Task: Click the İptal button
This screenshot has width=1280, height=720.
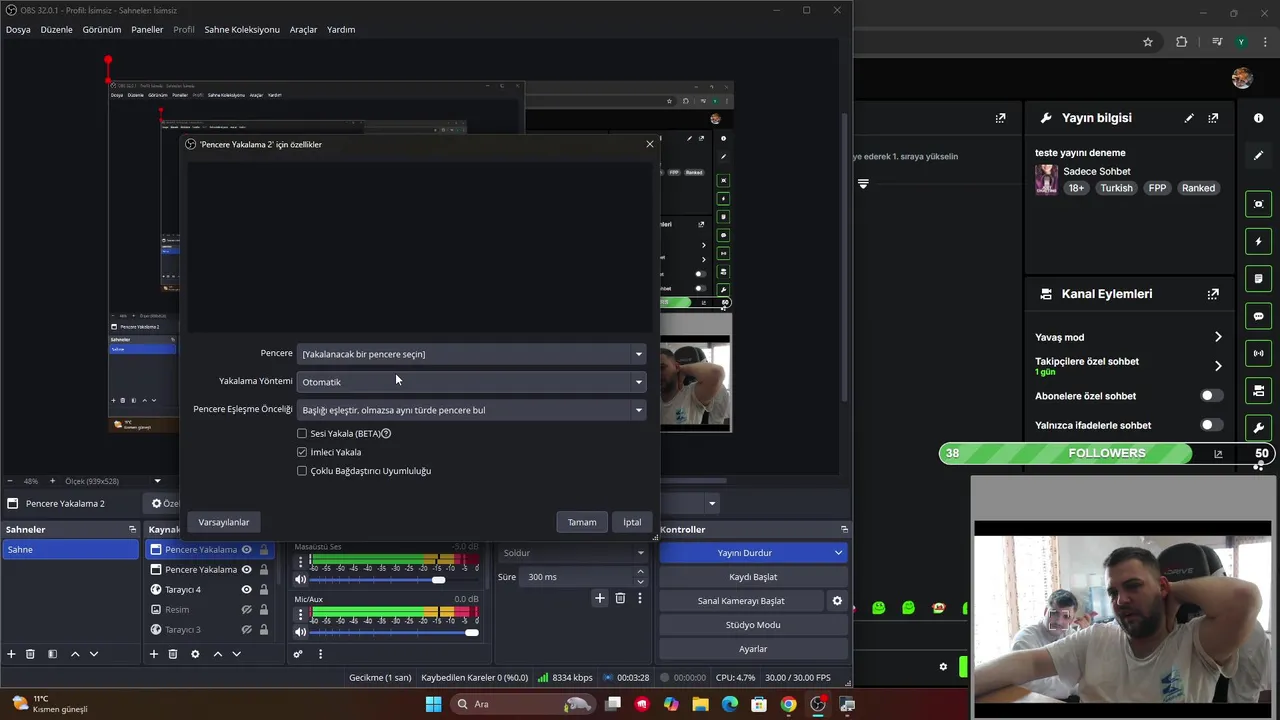Action: point(632,522)
